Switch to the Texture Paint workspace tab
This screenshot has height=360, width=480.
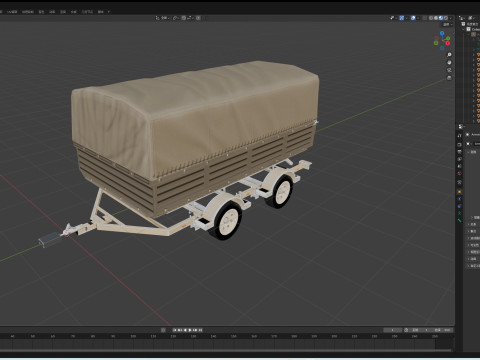[x=28, y=12]
